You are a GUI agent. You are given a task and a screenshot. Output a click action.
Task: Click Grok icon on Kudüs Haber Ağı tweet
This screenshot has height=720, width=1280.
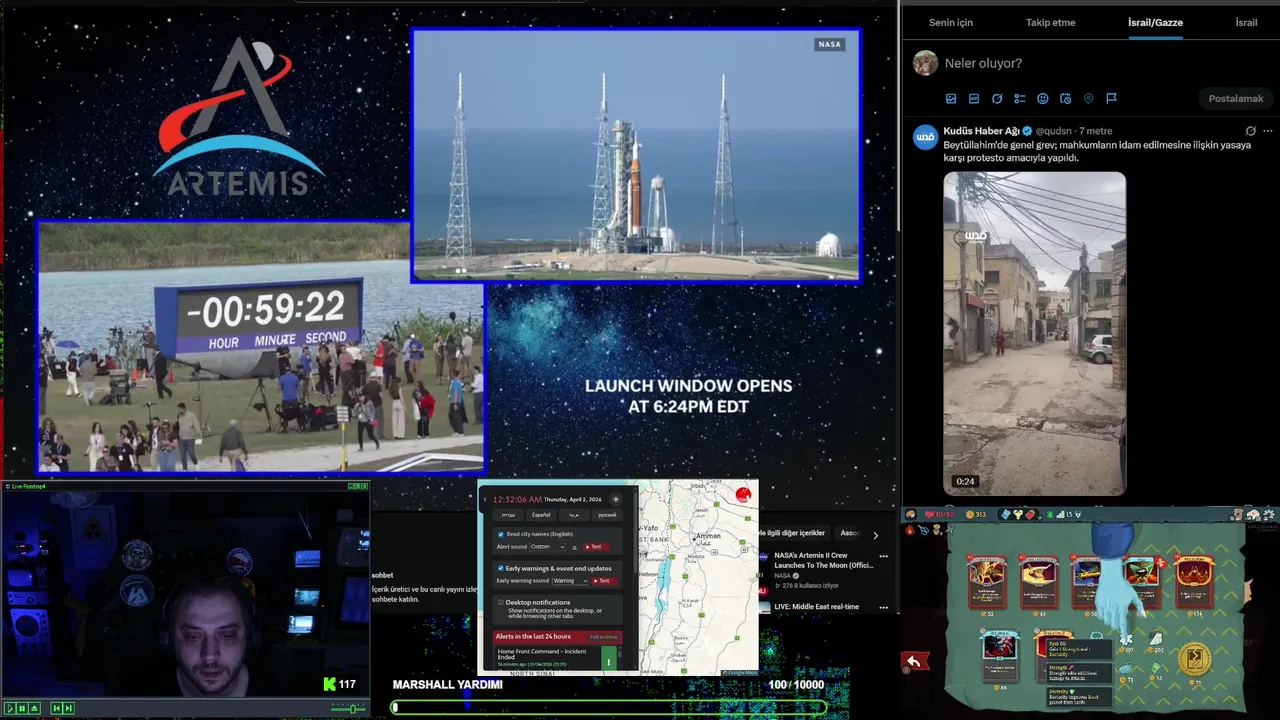coord(1250,131)
